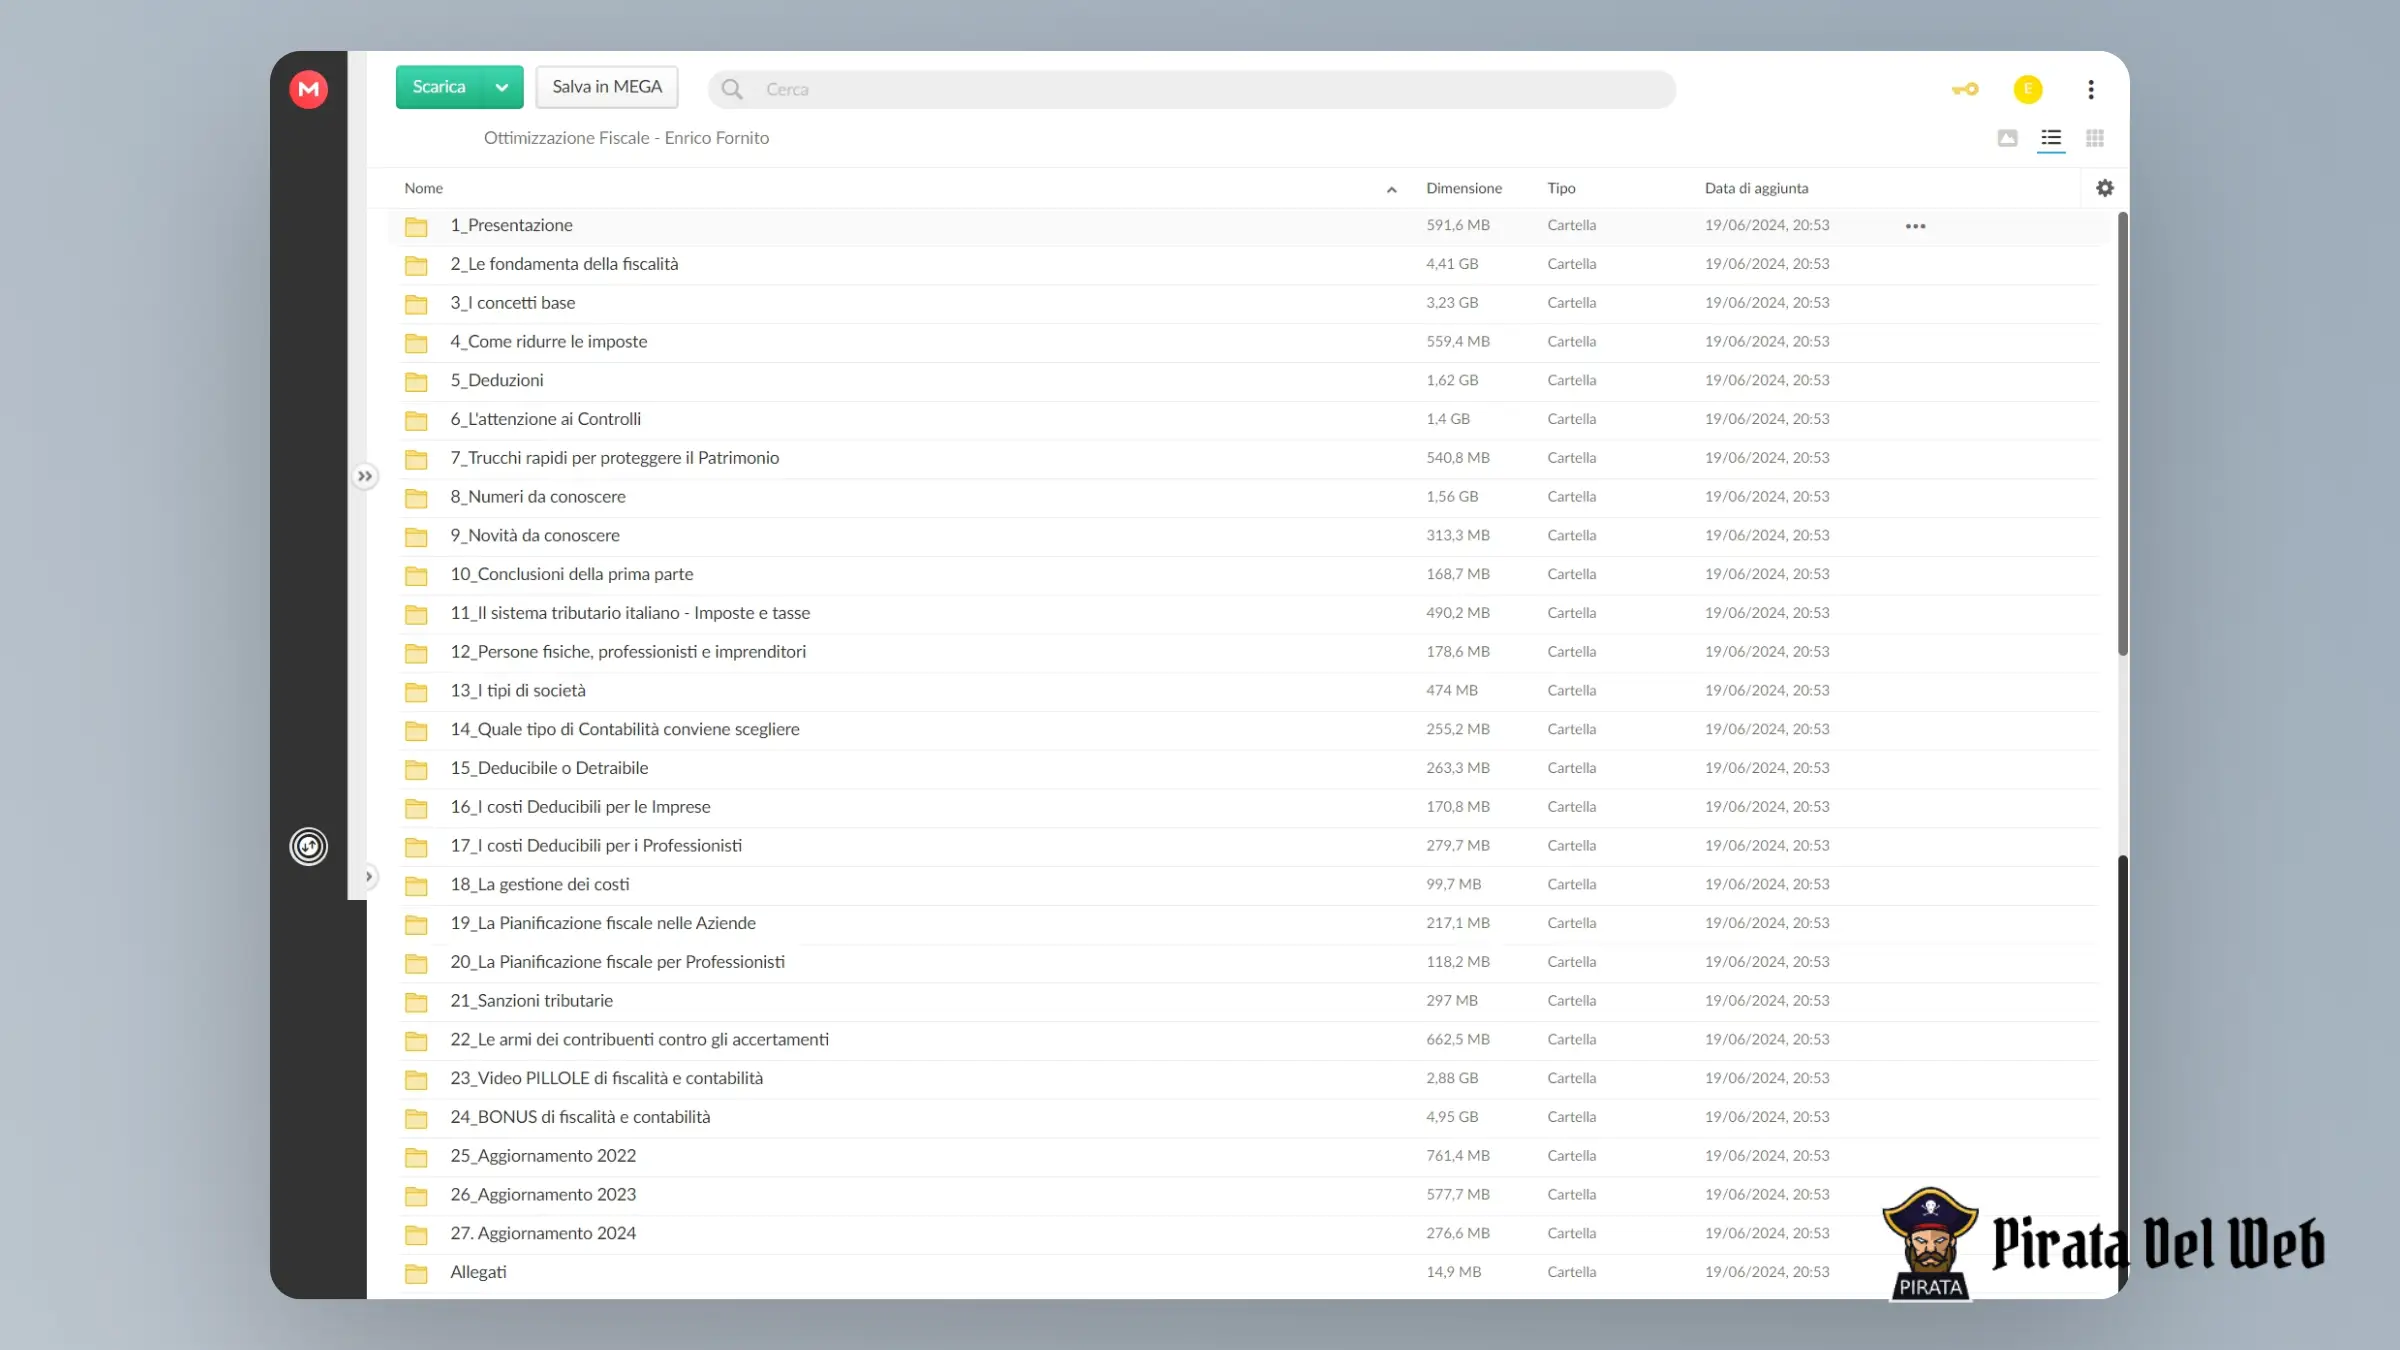Select the 21_Sanzioni tributarie folder
Screen dimensions: 2400x1350
(531, 1000)
